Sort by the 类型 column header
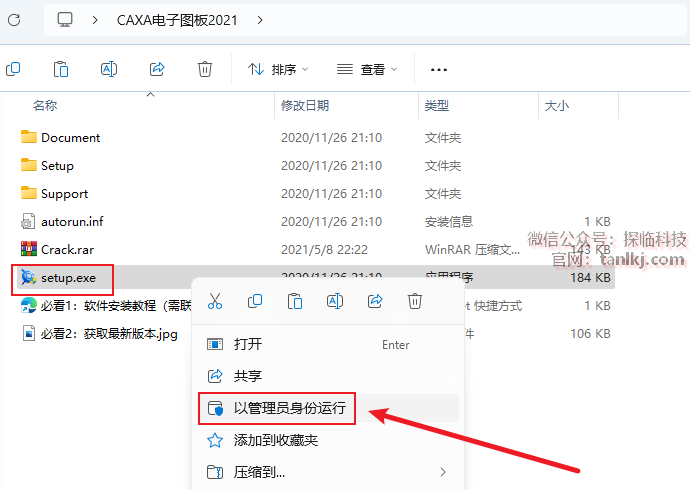This screenshot has width=690, height=490. (437, 106)
